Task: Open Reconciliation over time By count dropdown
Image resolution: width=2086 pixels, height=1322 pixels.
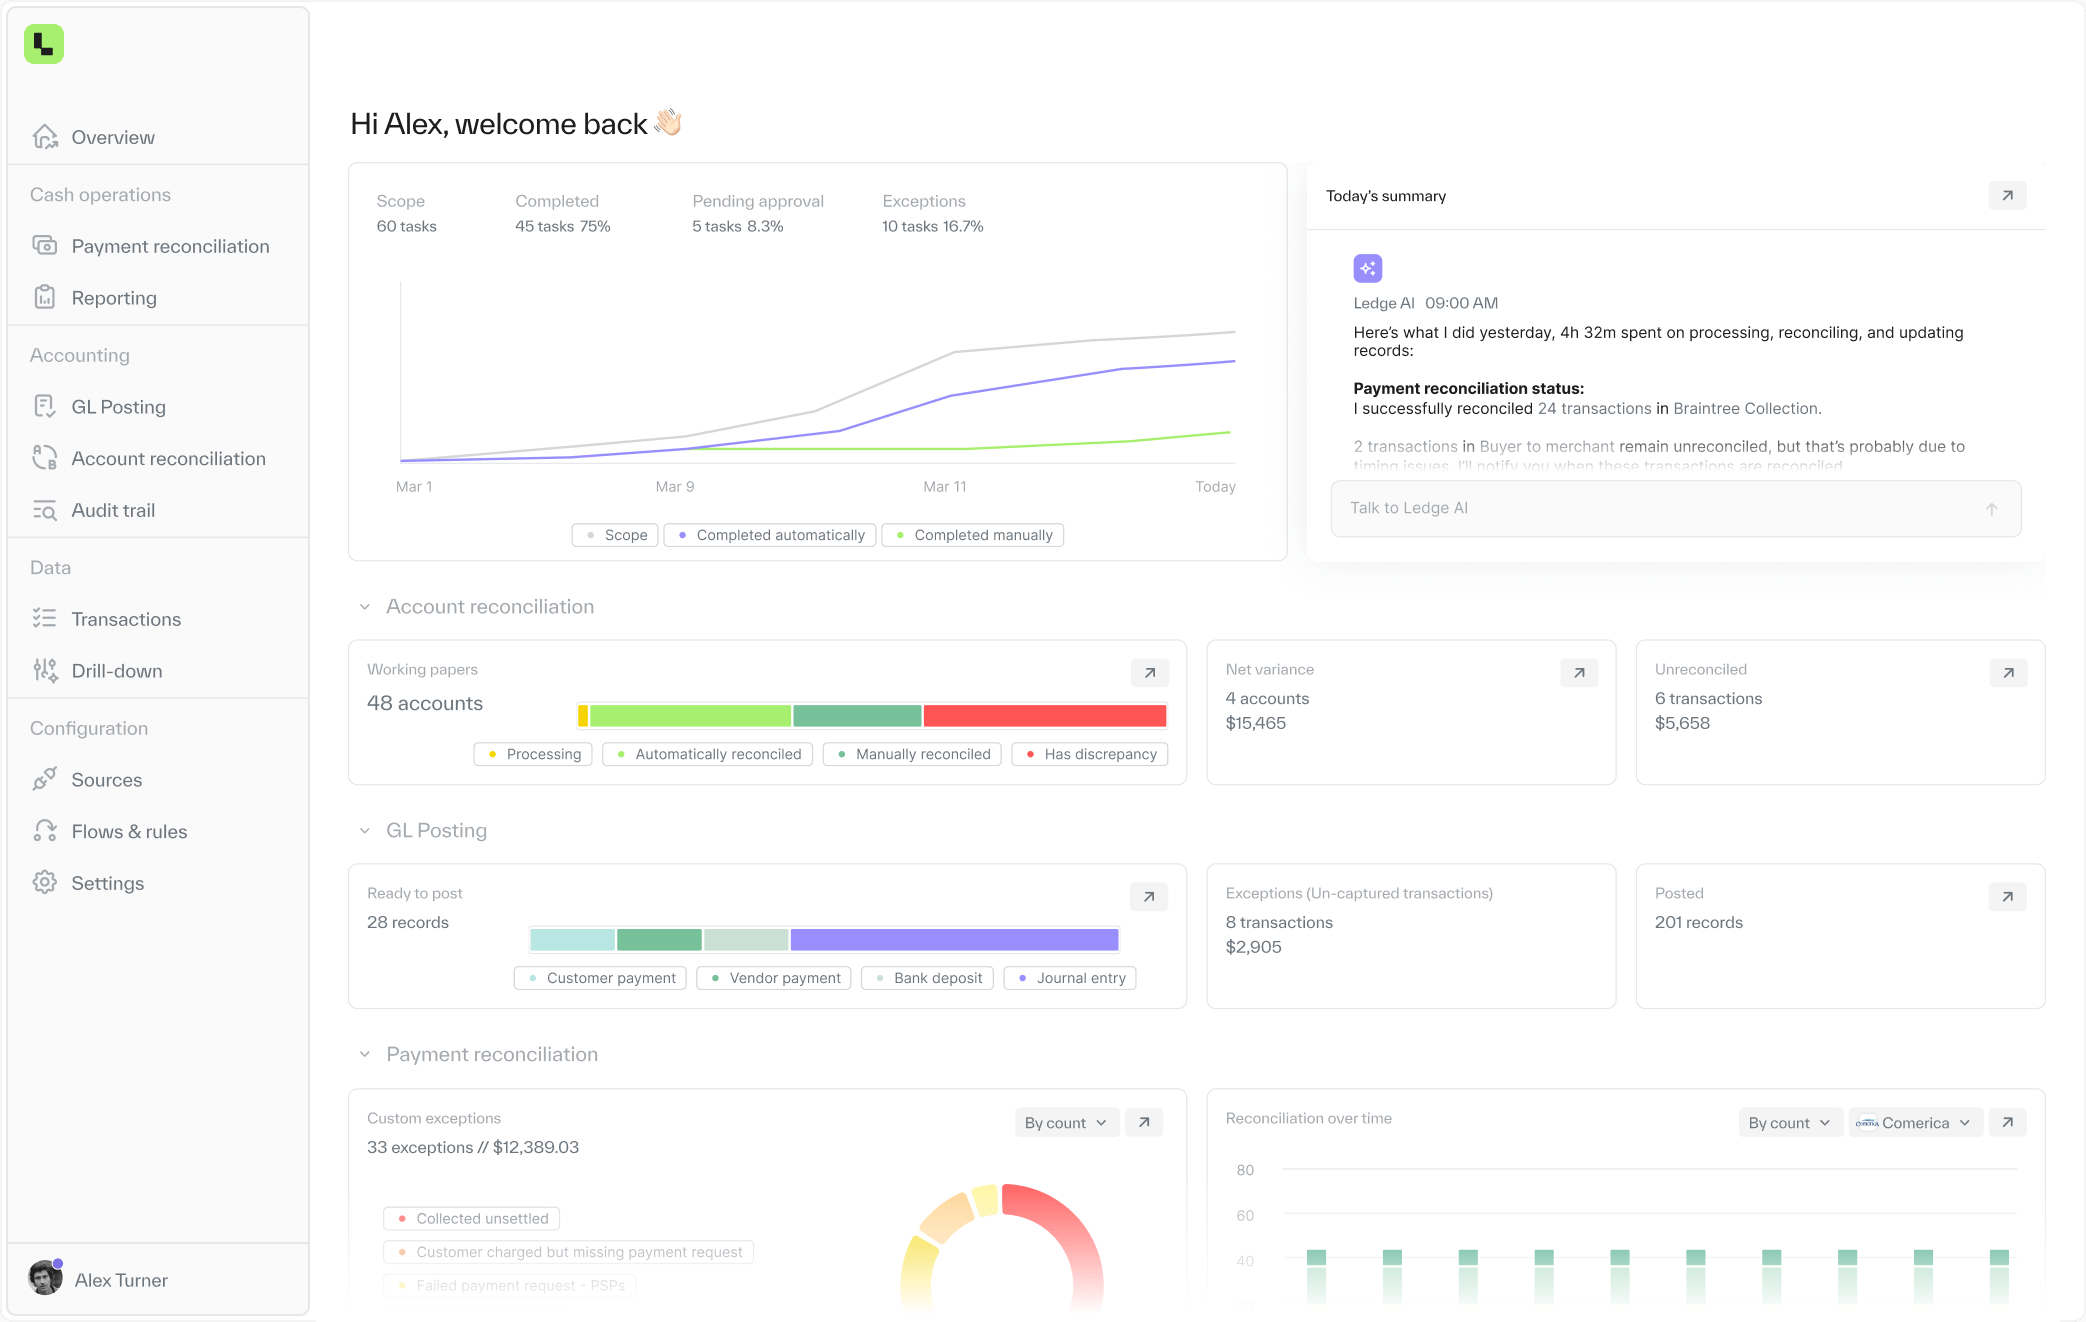Action: 1790,1123
